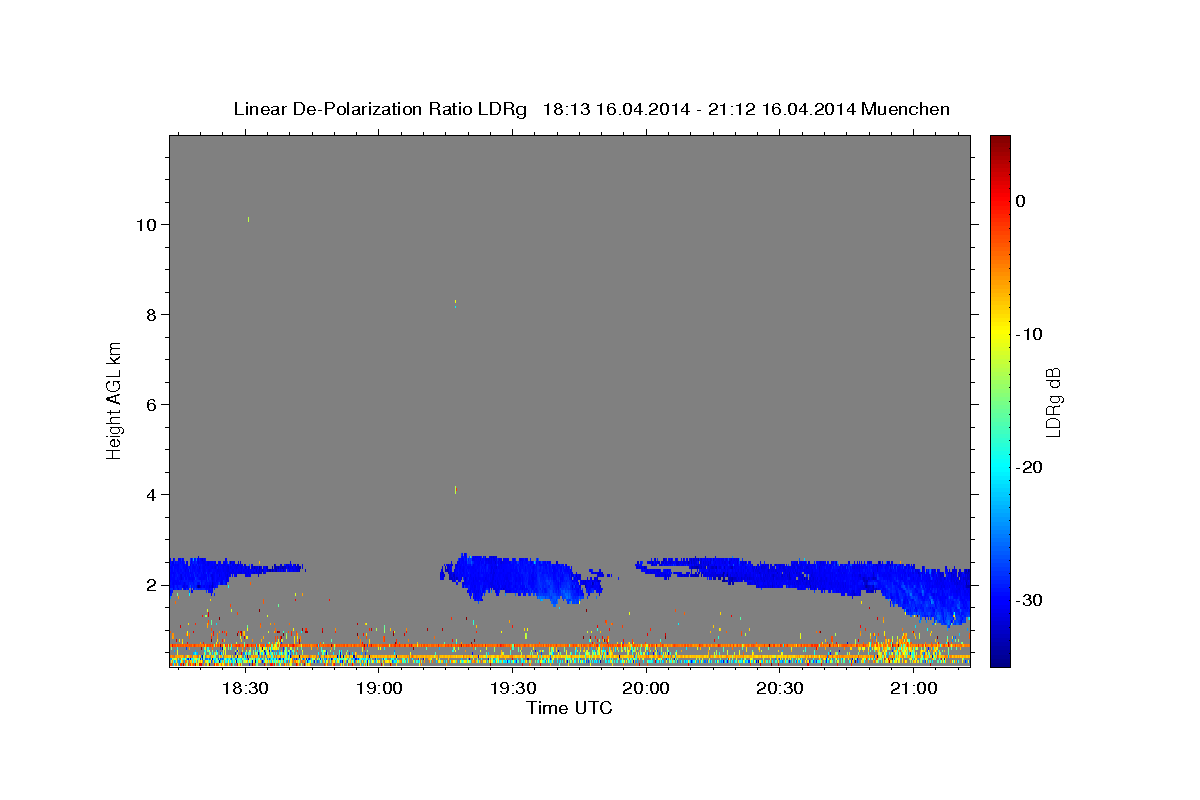Click the 10 km height tick label
The width and height of the screenshot is (1200, 800).
[x=145, y=224]
